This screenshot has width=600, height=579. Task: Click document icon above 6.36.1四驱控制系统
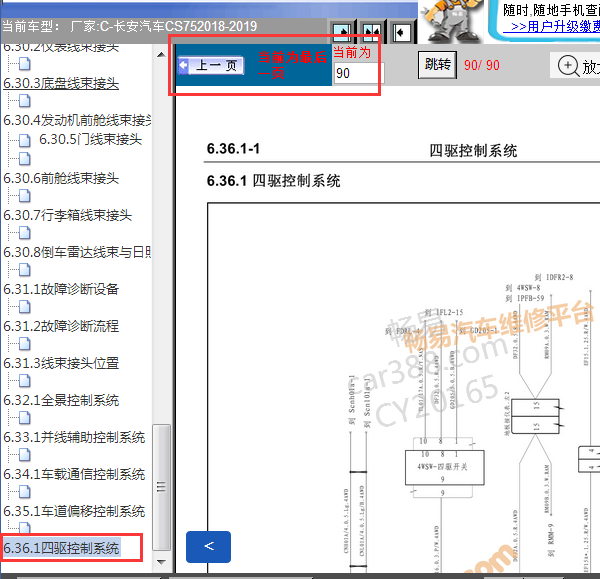point(25,528)
